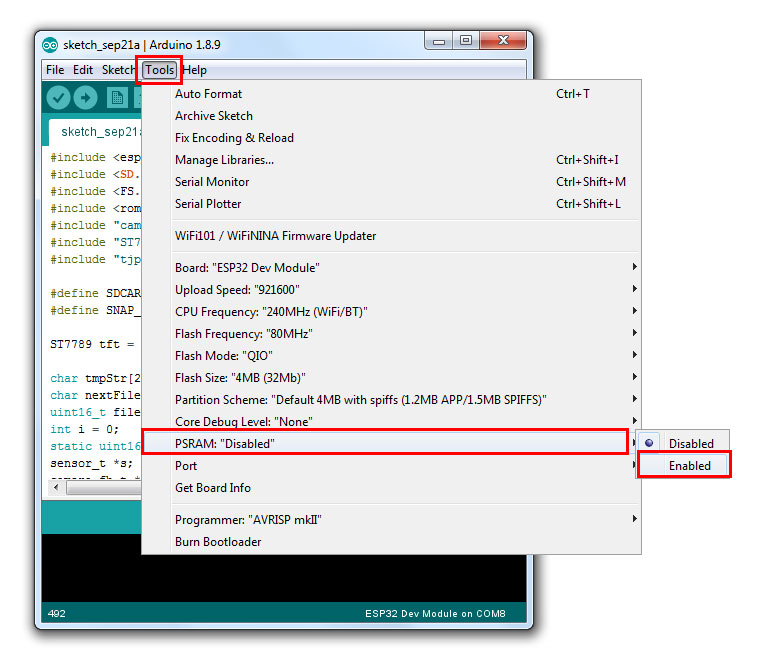Click the "#define SNAP_" code line
The height and width of the screenshot is (664, 760).
(x=95, y=310)
